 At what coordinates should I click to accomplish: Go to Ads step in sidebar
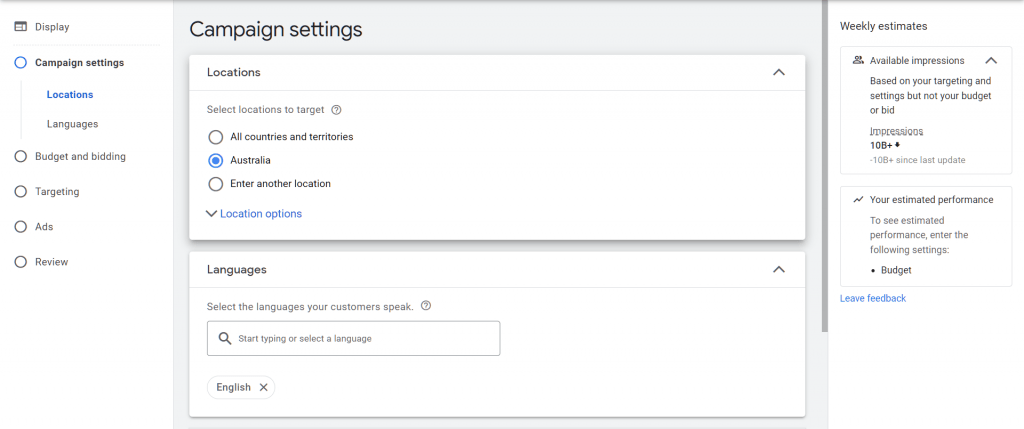tap(44, 227)
